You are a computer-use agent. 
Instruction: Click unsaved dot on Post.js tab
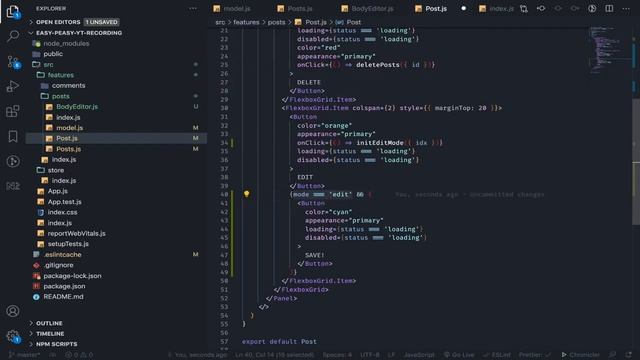pyautogui.click(x=463, y=9)
